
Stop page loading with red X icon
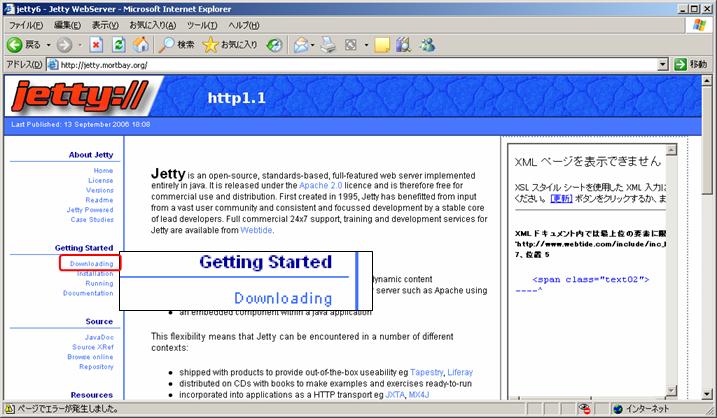96,44
